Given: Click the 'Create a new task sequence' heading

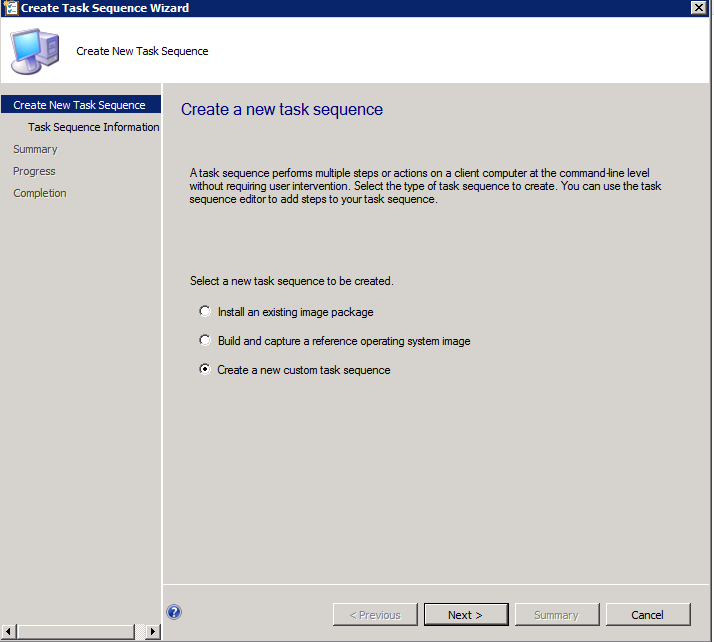Looking at the screenshot, I should point(282,109).
